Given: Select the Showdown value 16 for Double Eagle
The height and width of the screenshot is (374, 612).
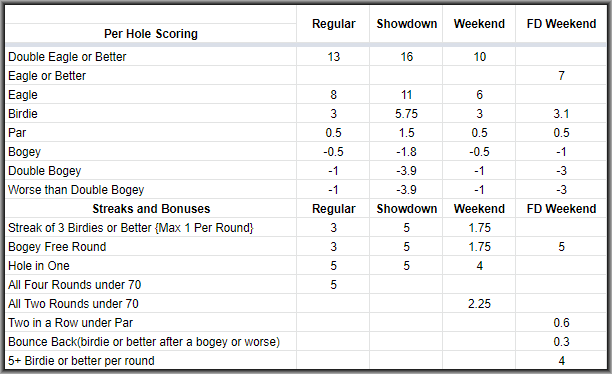Looking at the screenshot, I should tap(406, 57).
